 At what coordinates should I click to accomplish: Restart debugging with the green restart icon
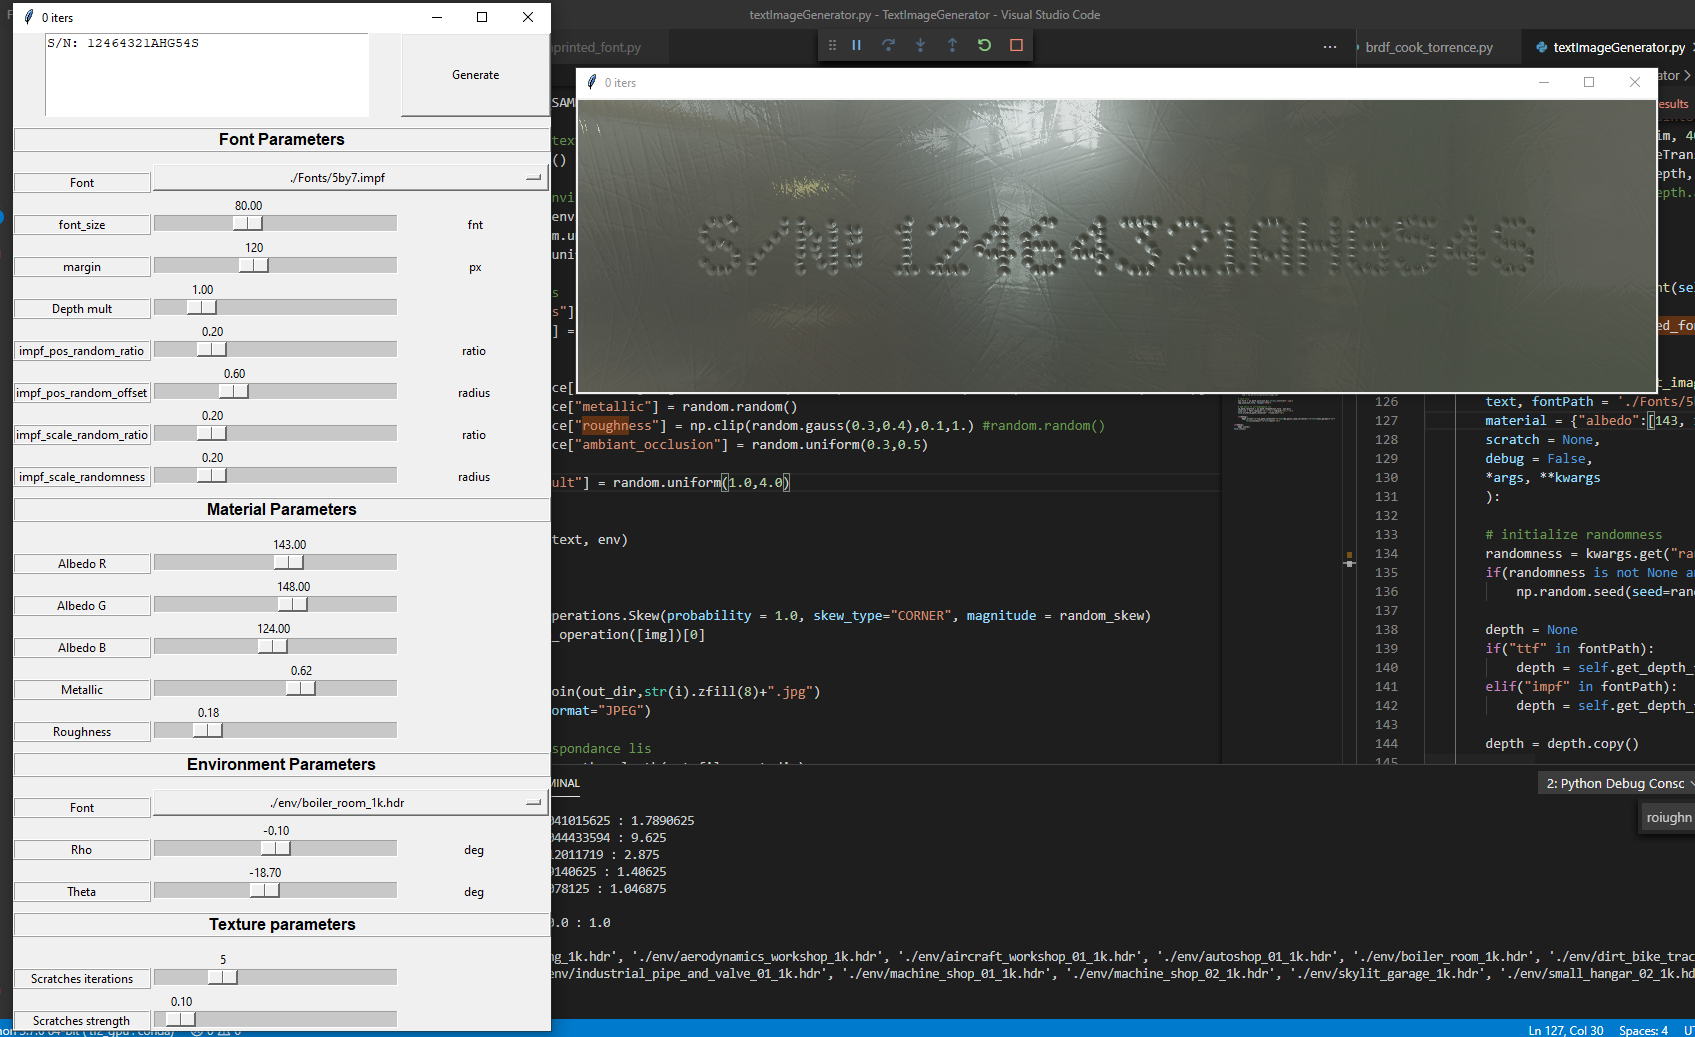984,45
